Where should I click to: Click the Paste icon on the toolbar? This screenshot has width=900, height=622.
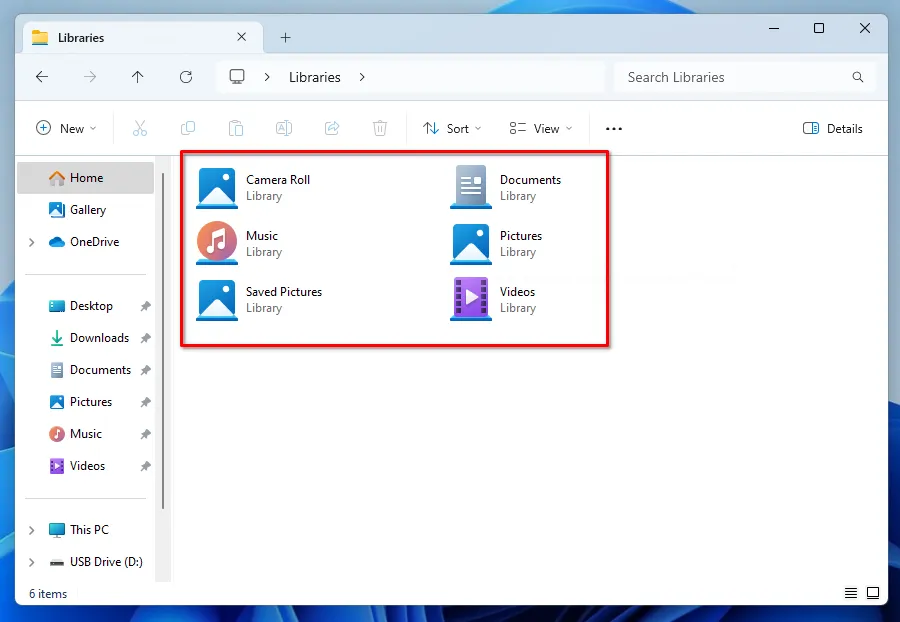[236, 128]
